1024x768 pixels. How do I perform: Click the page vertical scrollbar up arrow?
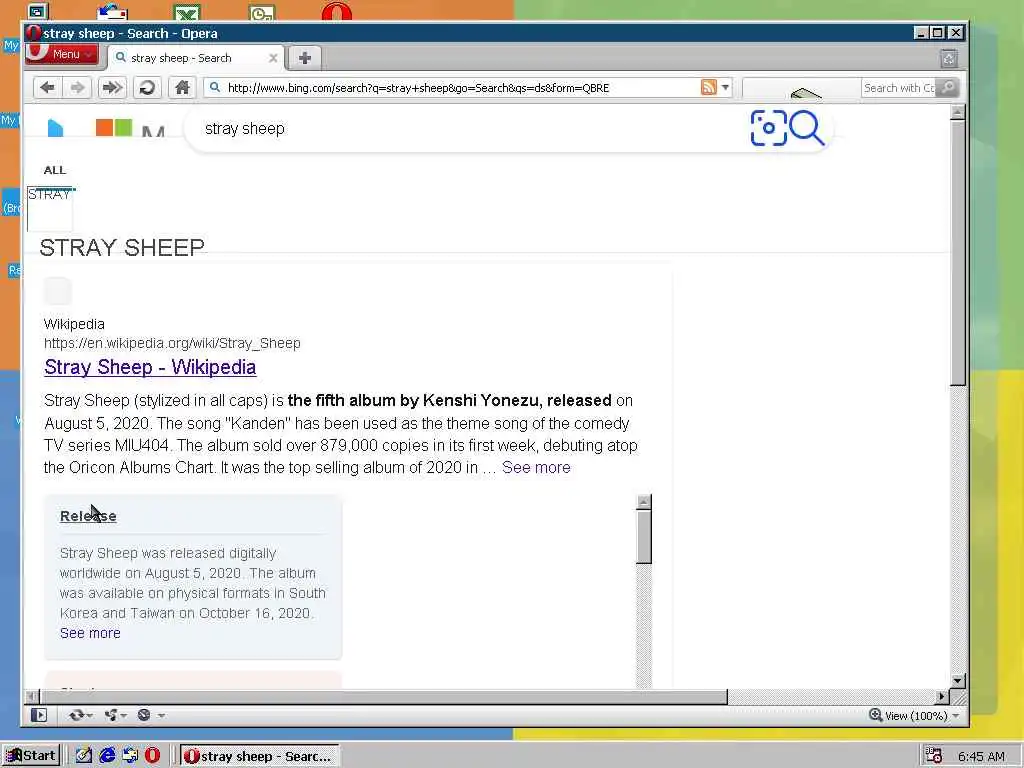click(957, 112)
